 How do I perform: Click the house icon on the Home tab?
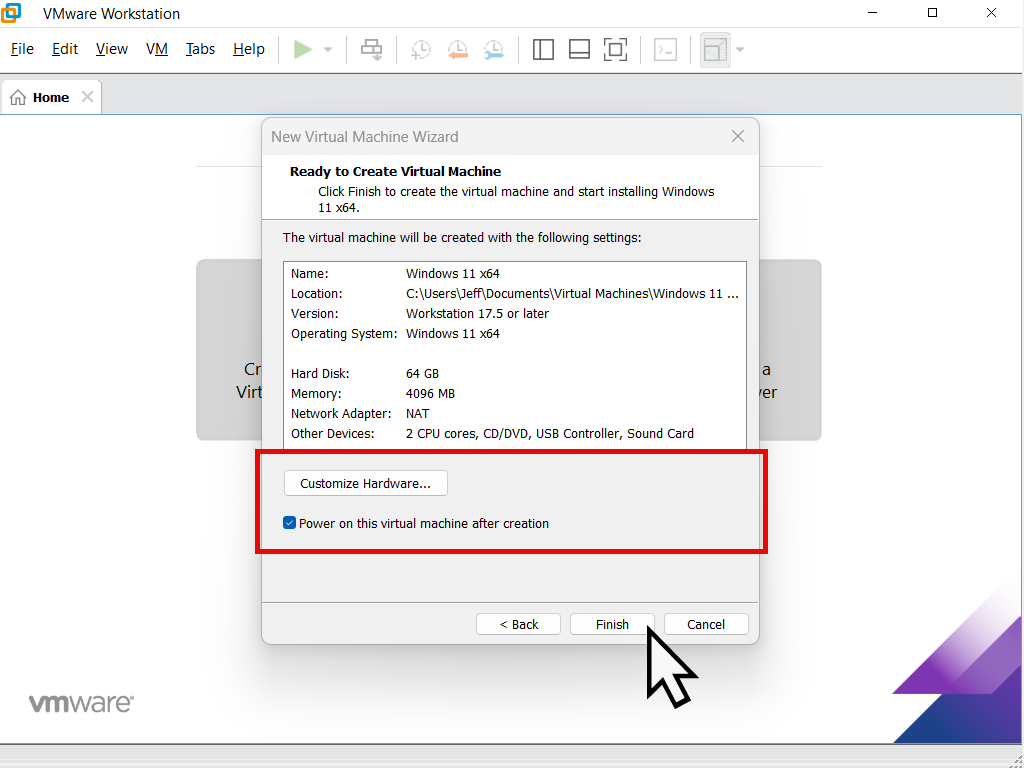click(x=17, y=96)
